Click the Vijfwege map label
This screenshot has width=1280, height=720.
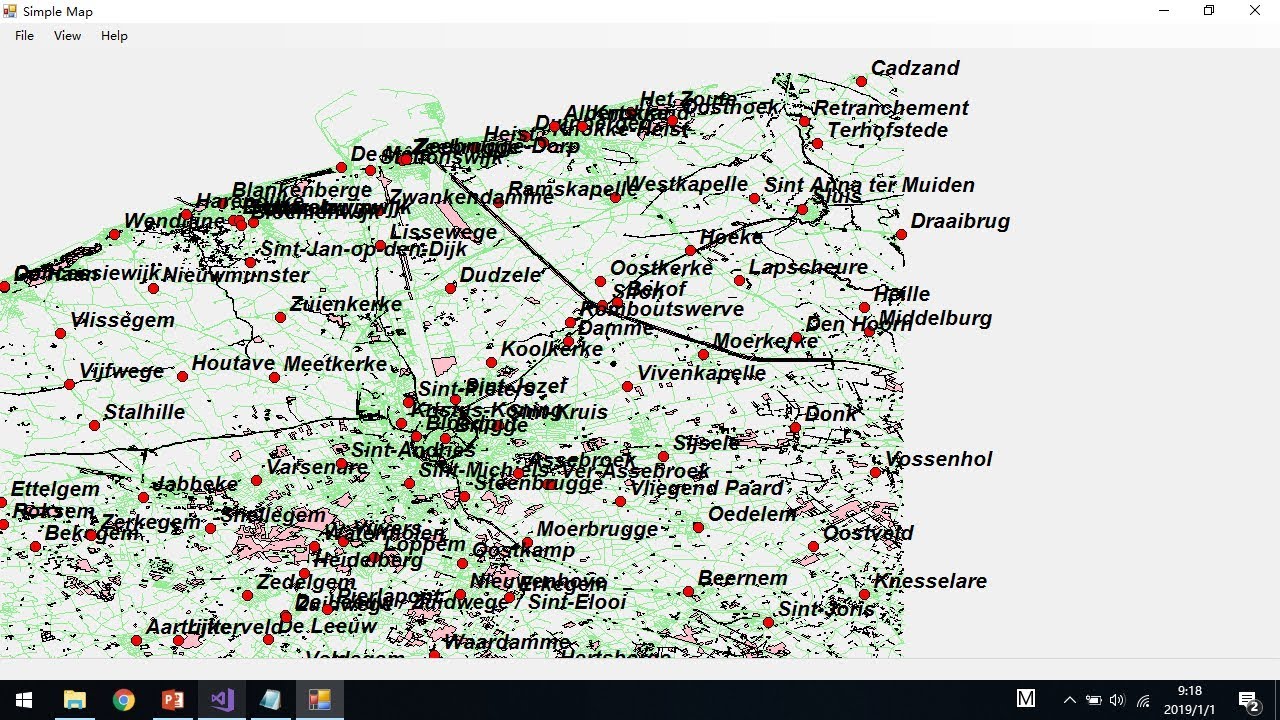pos(121,371)
